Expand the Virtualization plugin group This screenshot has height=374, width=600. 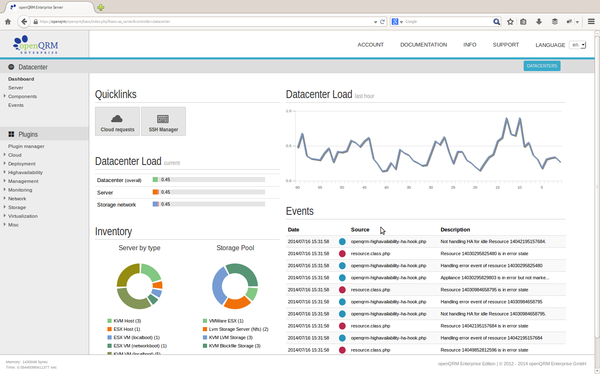pyautogui.click(x=5, y=216)
